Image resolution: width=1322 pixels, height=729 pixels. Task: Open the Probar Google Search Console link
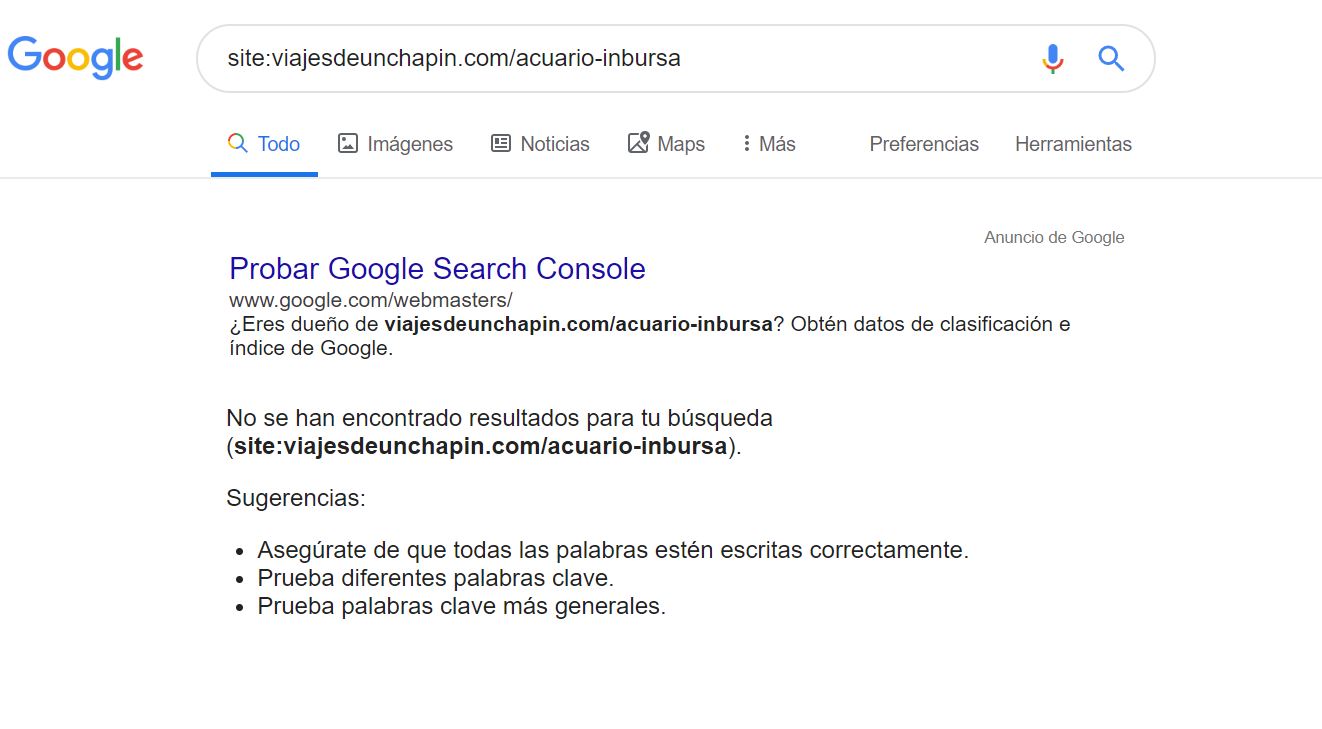[x=437, y=268]
